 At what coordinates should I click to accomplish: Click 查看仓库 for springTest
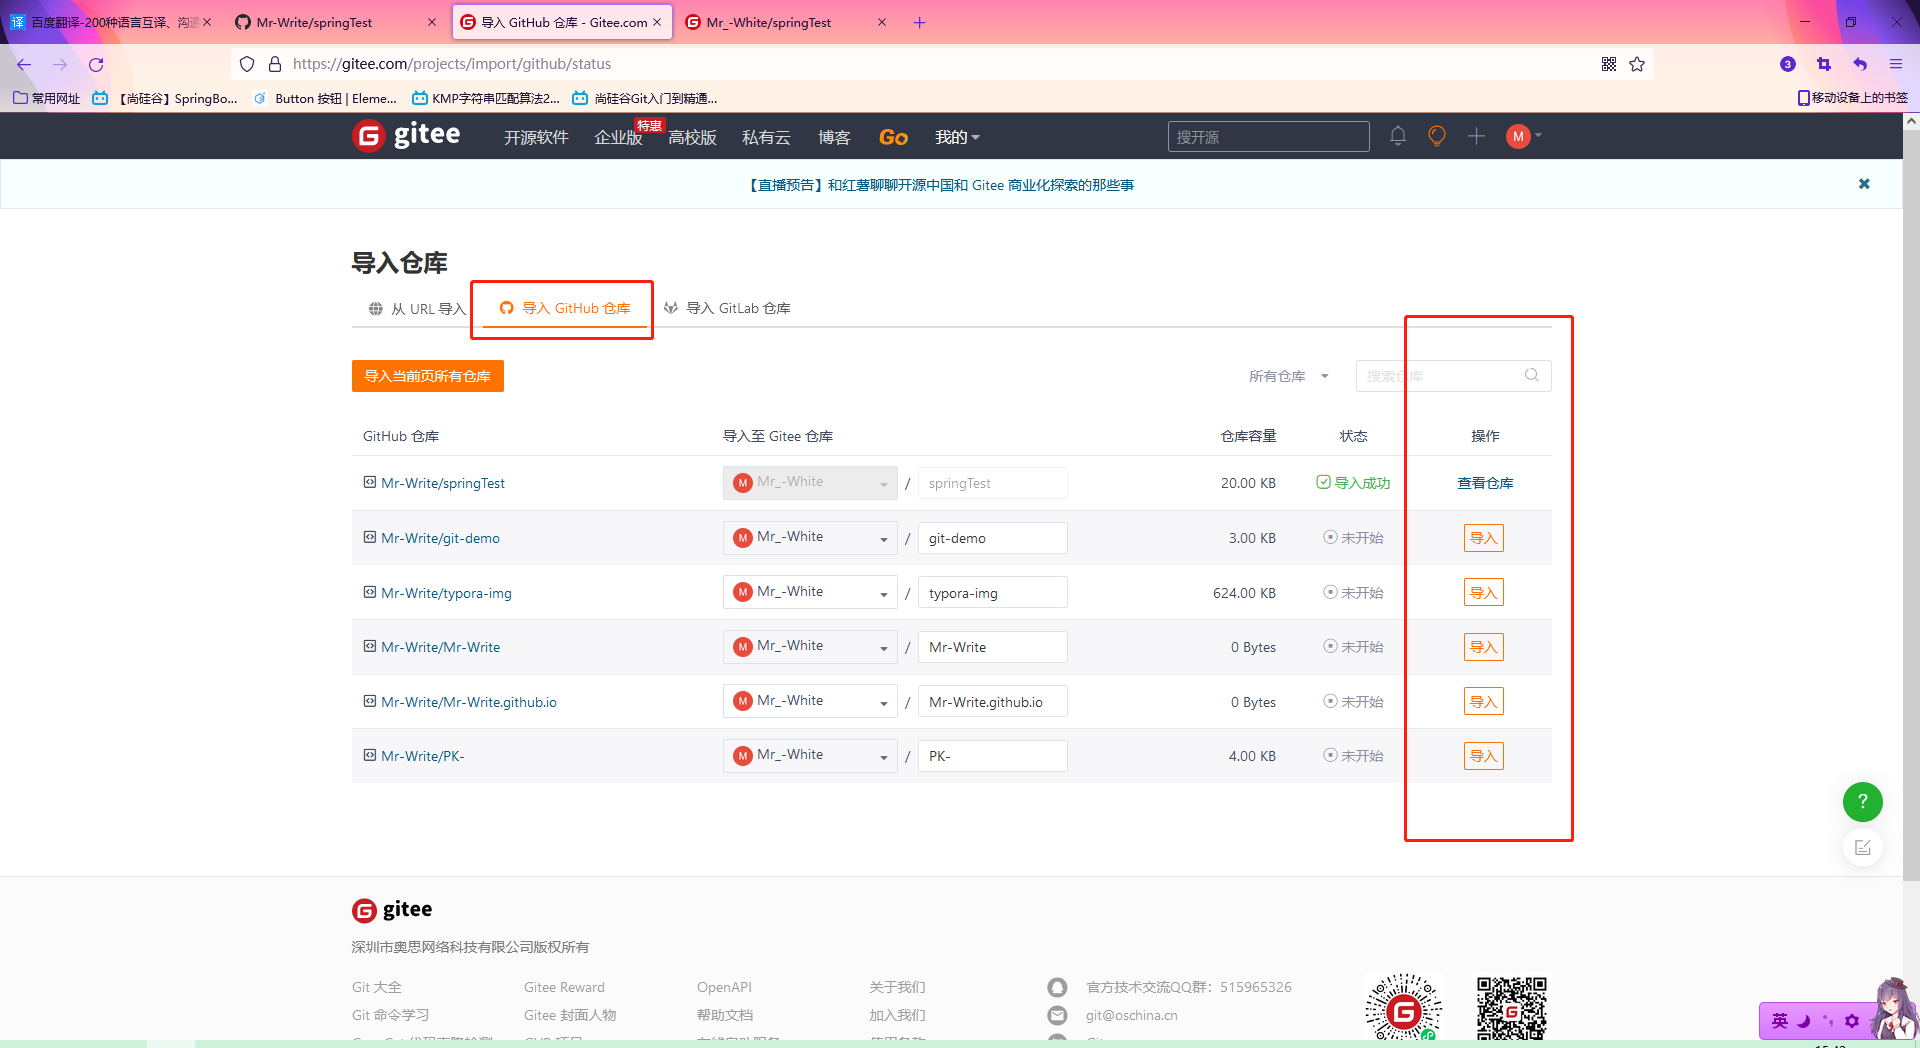pyautogui.click(x=1485, y=483)
